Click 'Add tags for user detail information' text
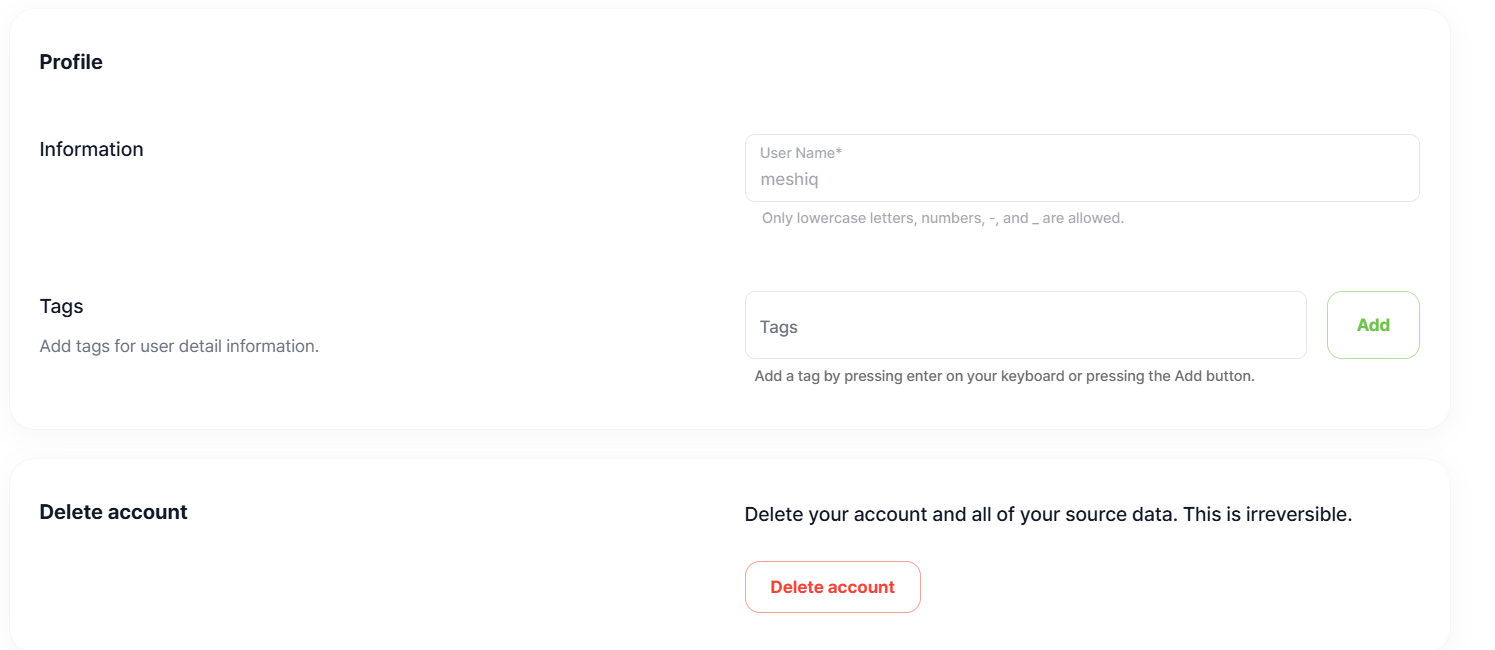The height and width of the screenshot is (650, 1495). click(x=179, y=345)
